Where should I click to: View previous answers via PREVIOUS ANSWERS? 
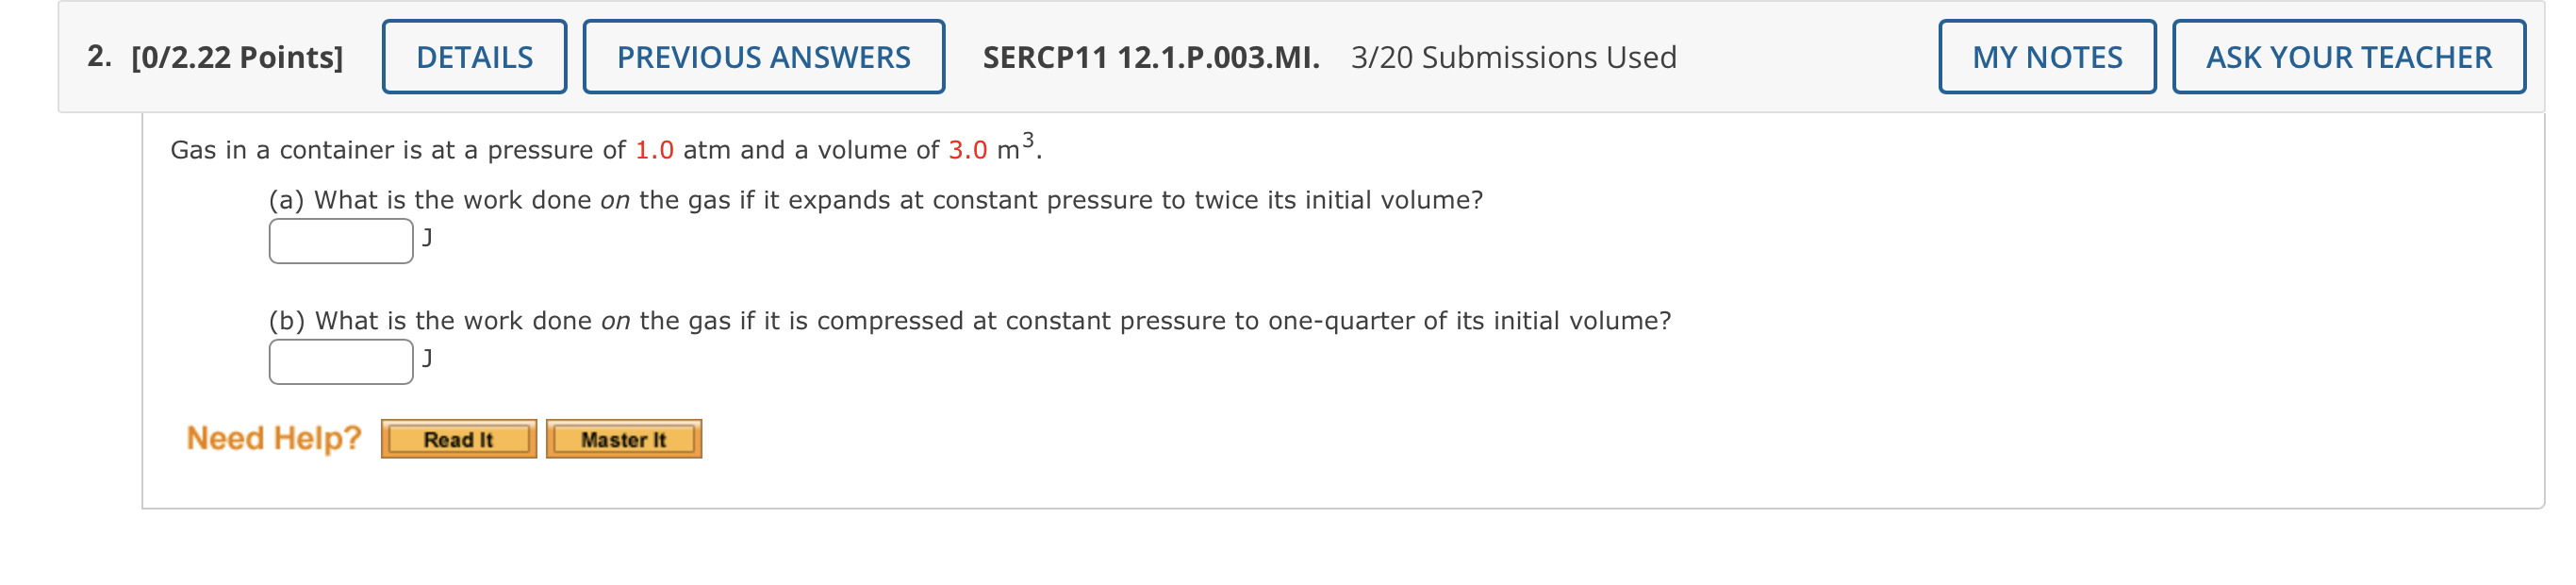(763, 57)
